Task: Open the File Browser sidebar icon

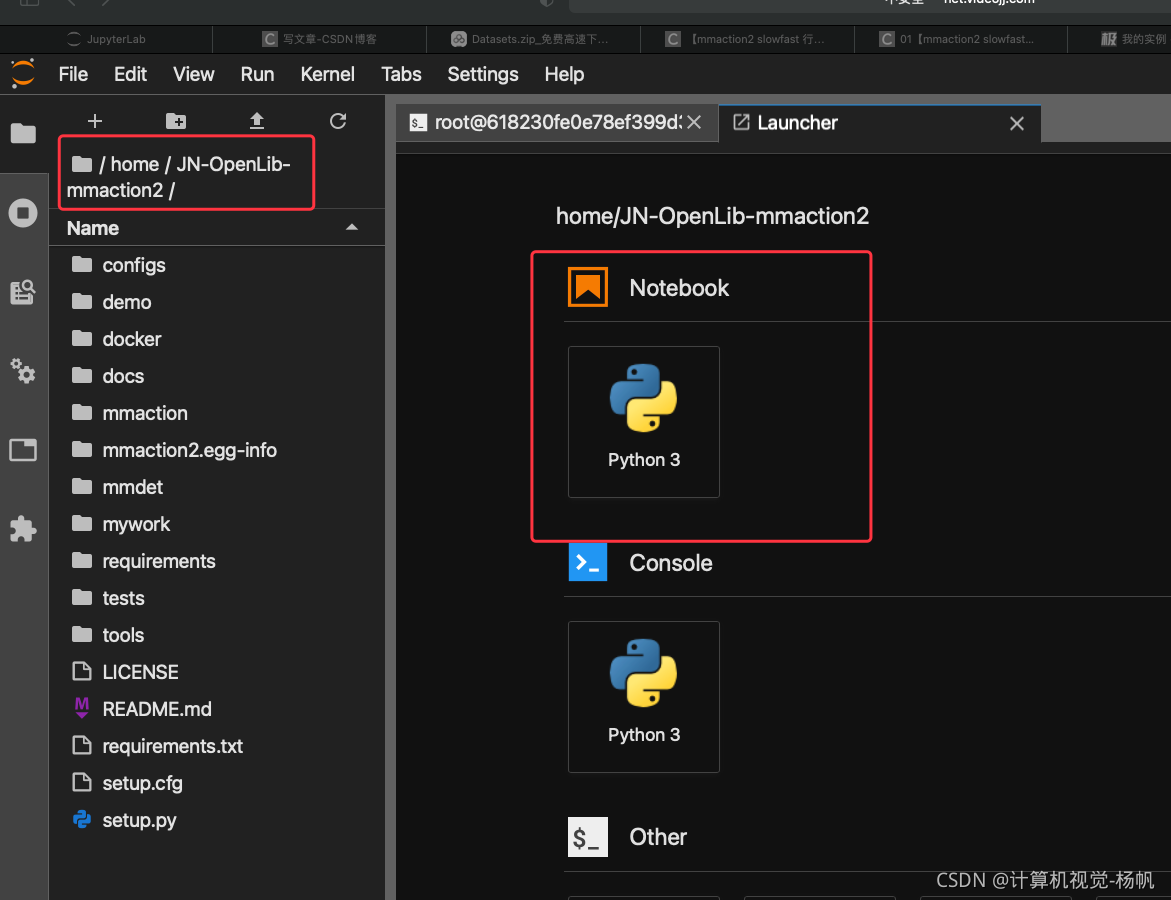Action: pos(23,133)
